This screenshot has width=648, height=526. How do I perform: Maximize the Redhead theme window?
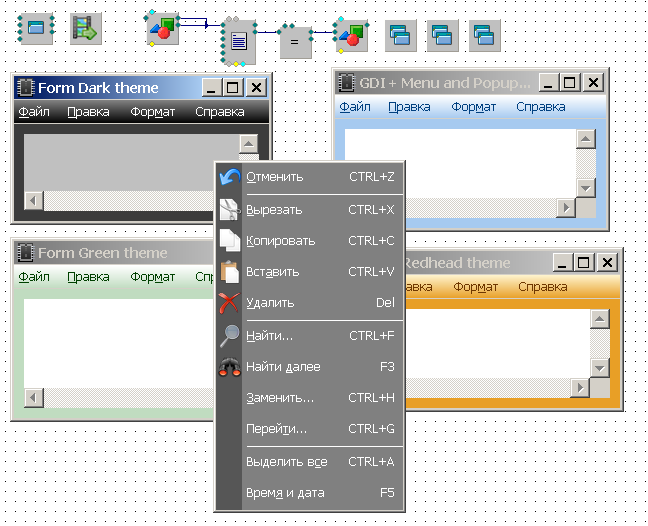[584, 262]
